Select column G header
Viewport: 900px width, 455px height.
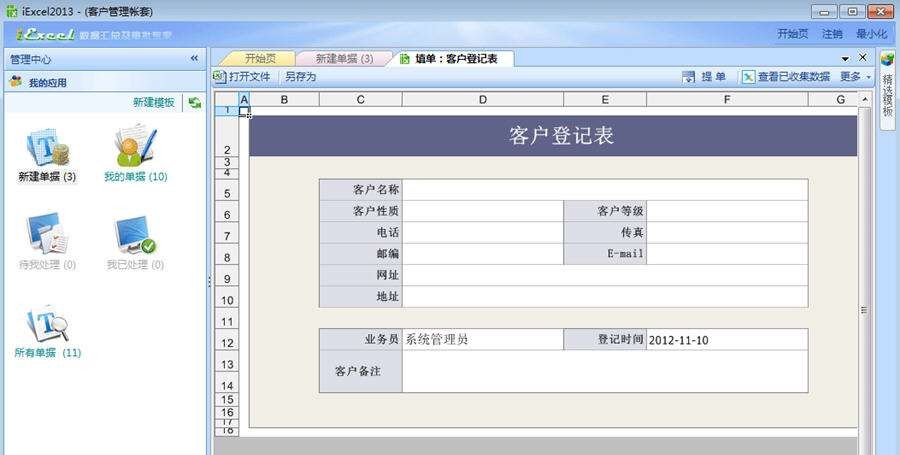pos(833,99)
